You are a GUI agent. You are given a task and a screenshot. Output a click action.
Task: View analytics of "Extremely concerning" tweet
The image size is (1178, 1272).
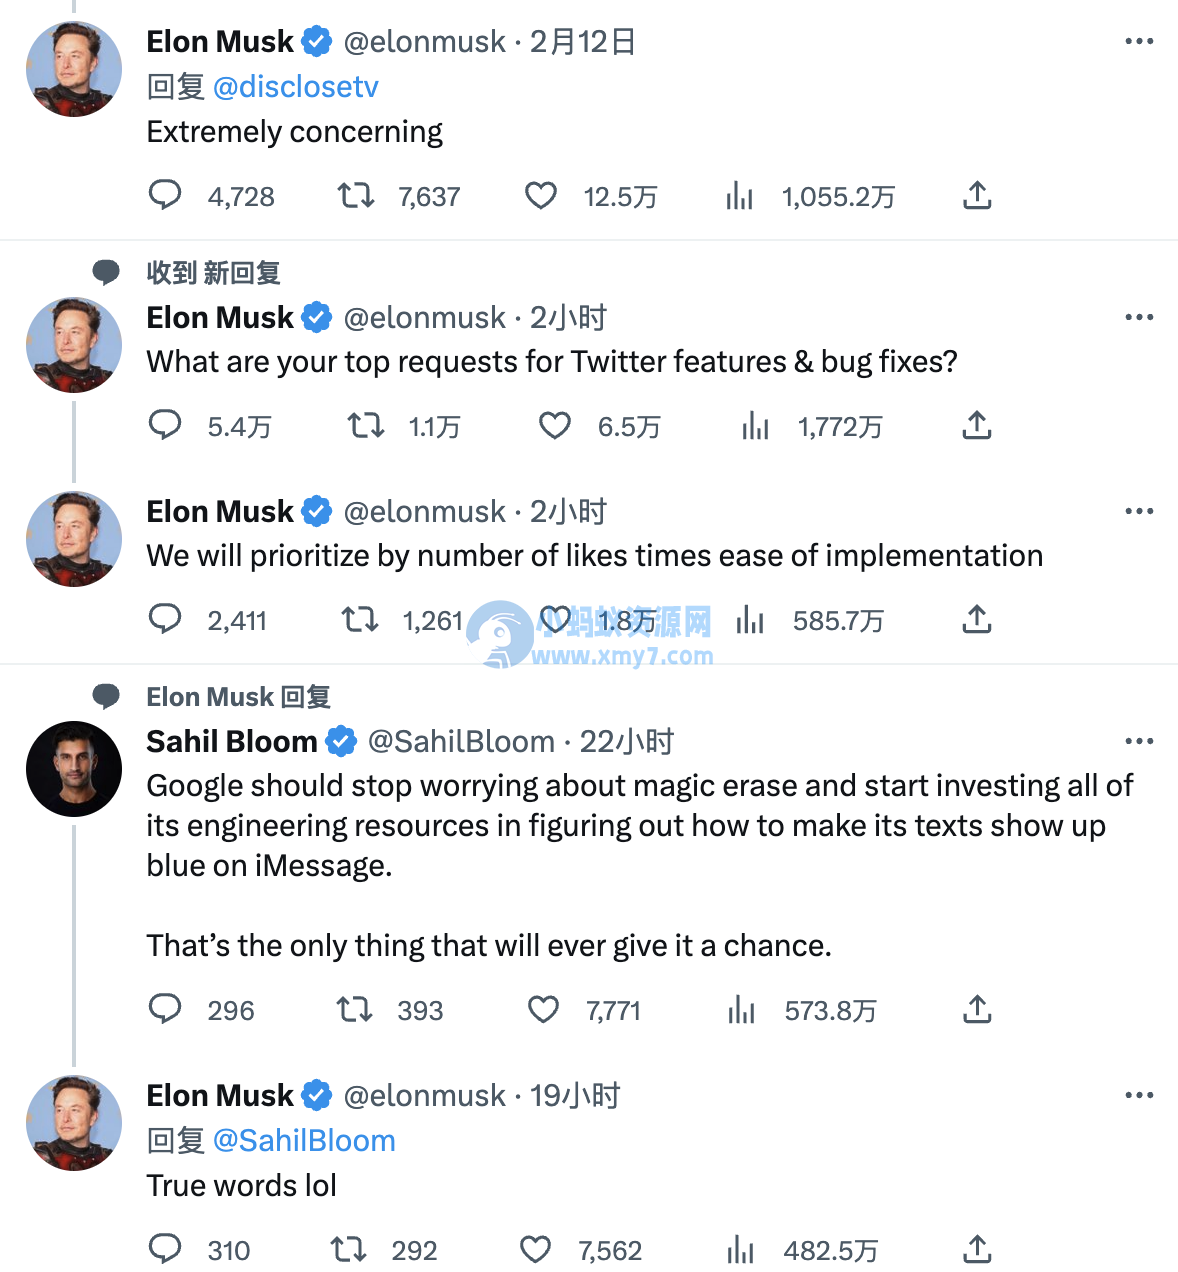click(740, 196)
